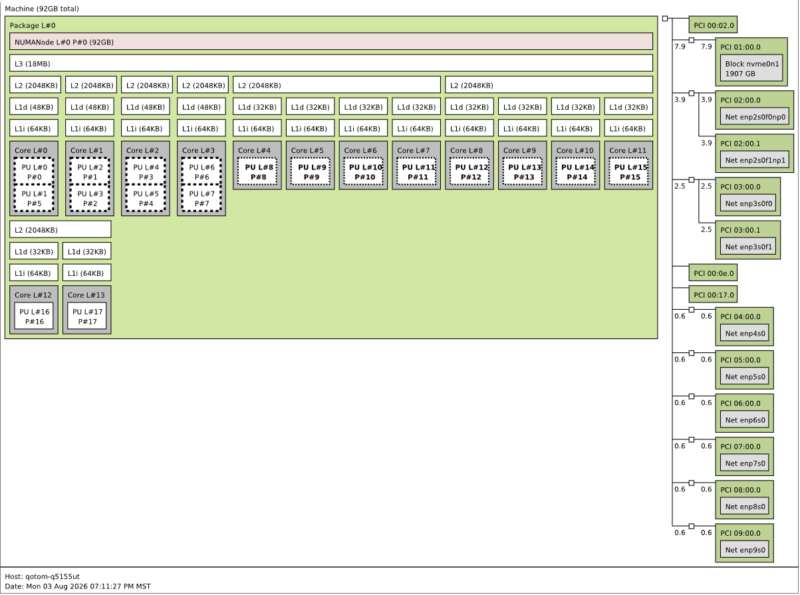Select processing unit PU L#11 P#11
The height and width of the screenshot is (595, 800).
[417, 172]
